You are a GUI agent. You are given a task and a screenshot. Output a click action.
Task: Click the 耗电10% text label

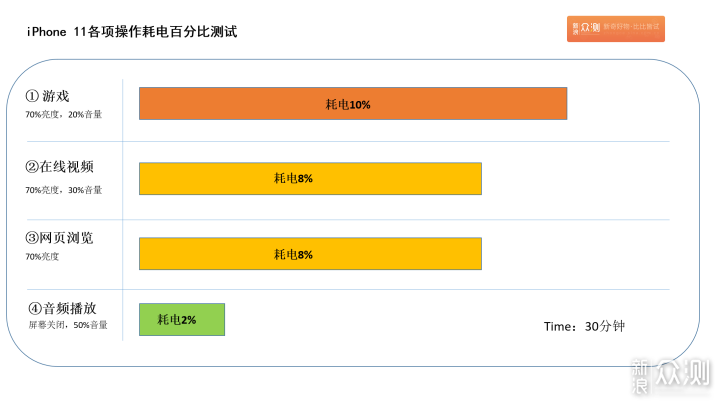pos(348,104)
